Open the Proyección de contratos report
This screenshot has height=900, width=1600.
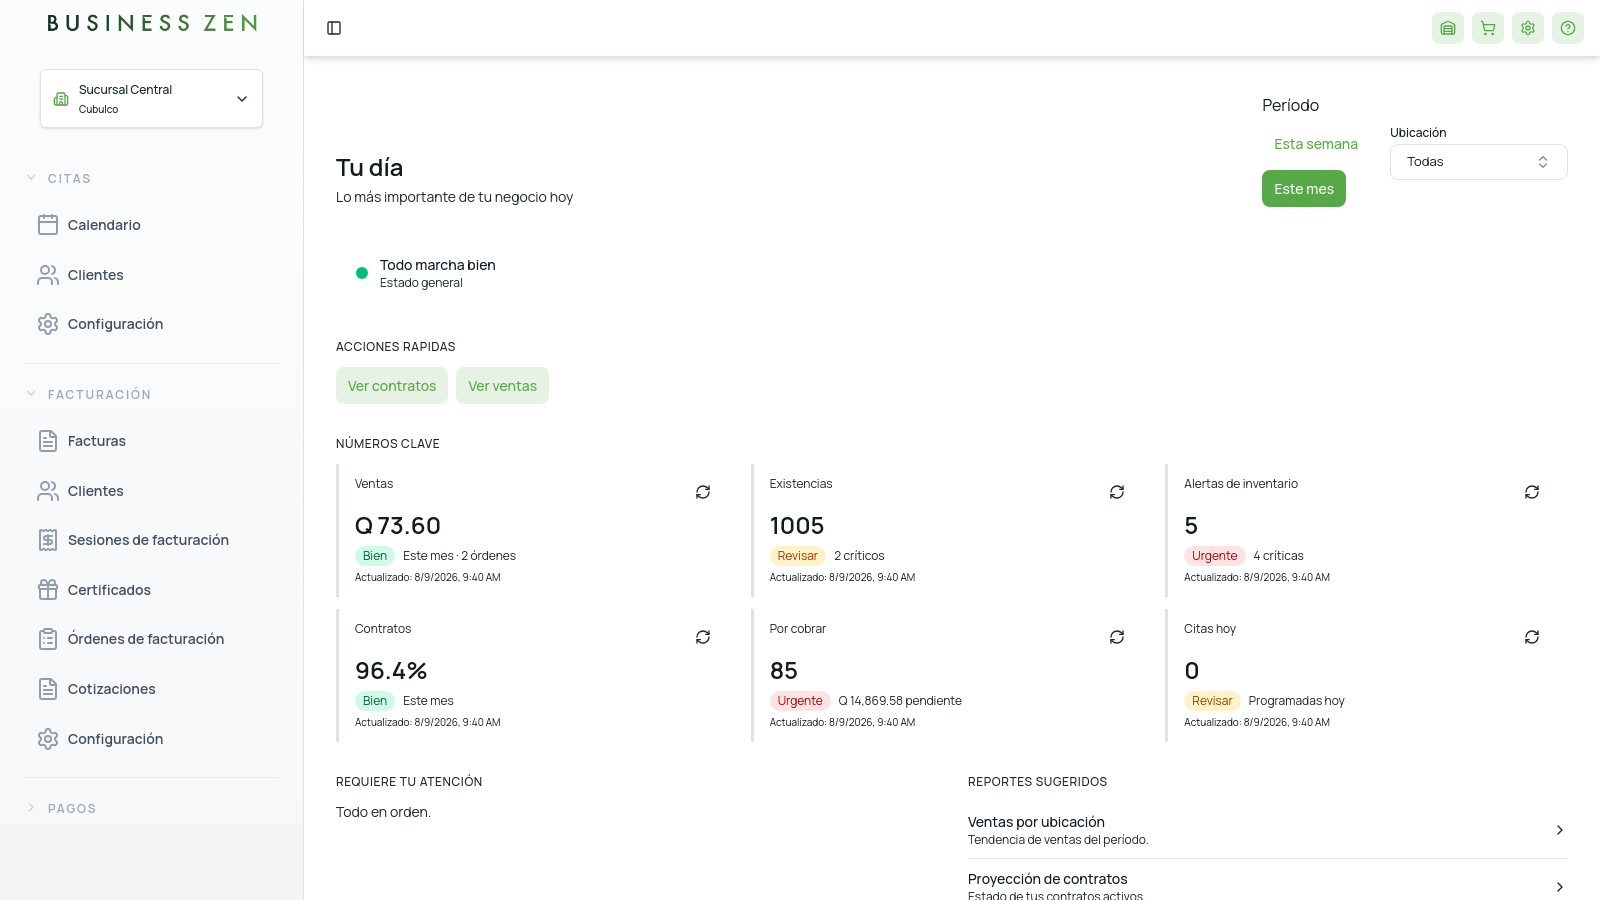1267,886
